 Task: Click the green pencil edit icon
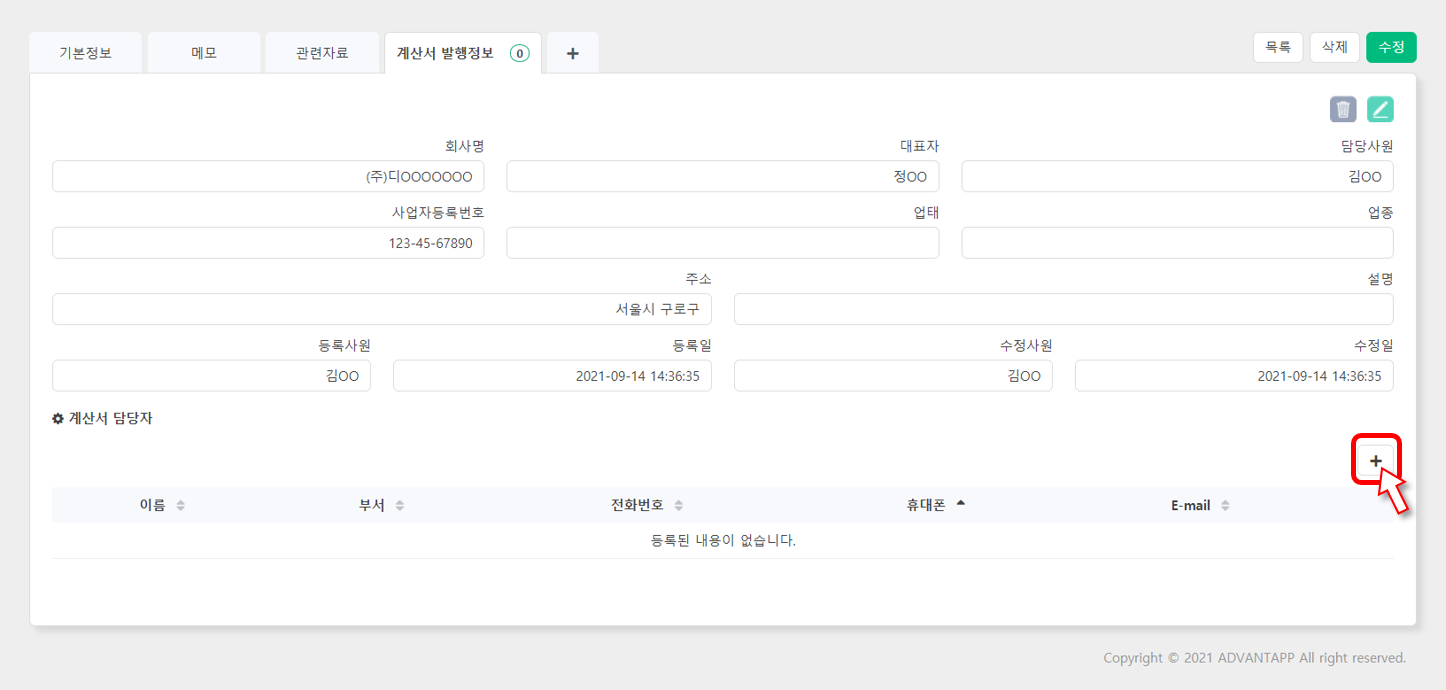click(x=1380, y=109)
